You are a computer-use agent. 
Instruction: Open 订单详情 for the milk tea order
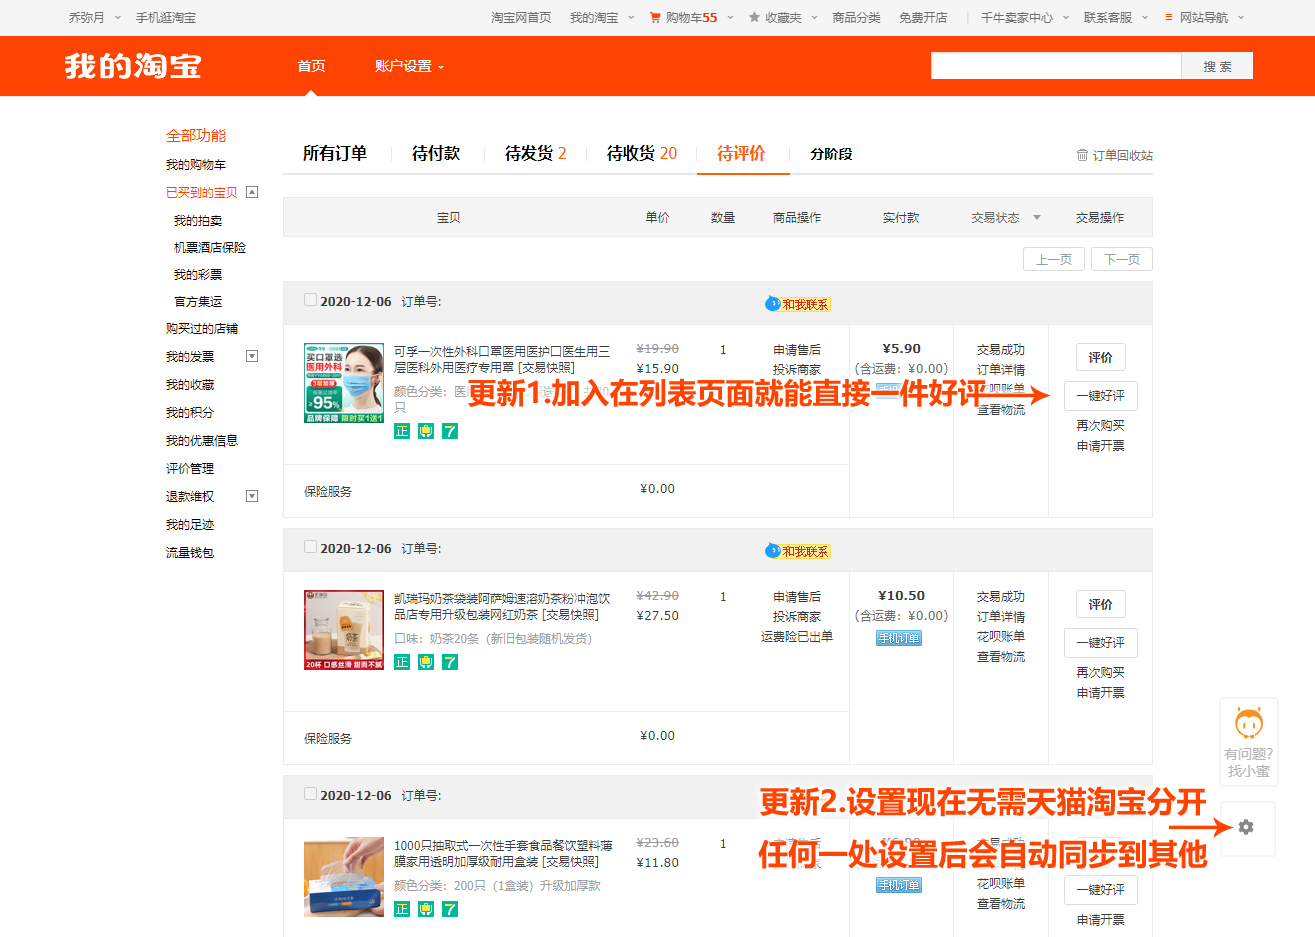1001,617
